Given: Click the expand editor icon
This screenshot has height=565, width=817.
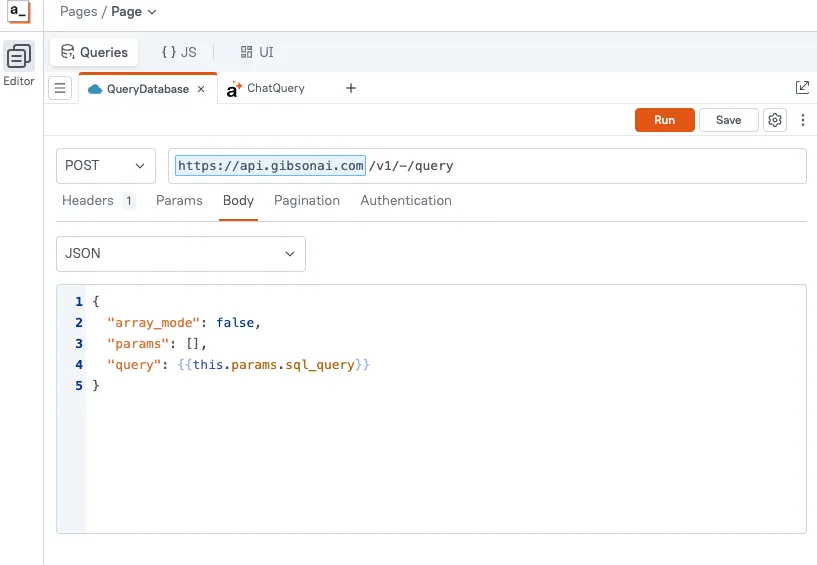Looking at the screenshot, I should pos(802,87).
